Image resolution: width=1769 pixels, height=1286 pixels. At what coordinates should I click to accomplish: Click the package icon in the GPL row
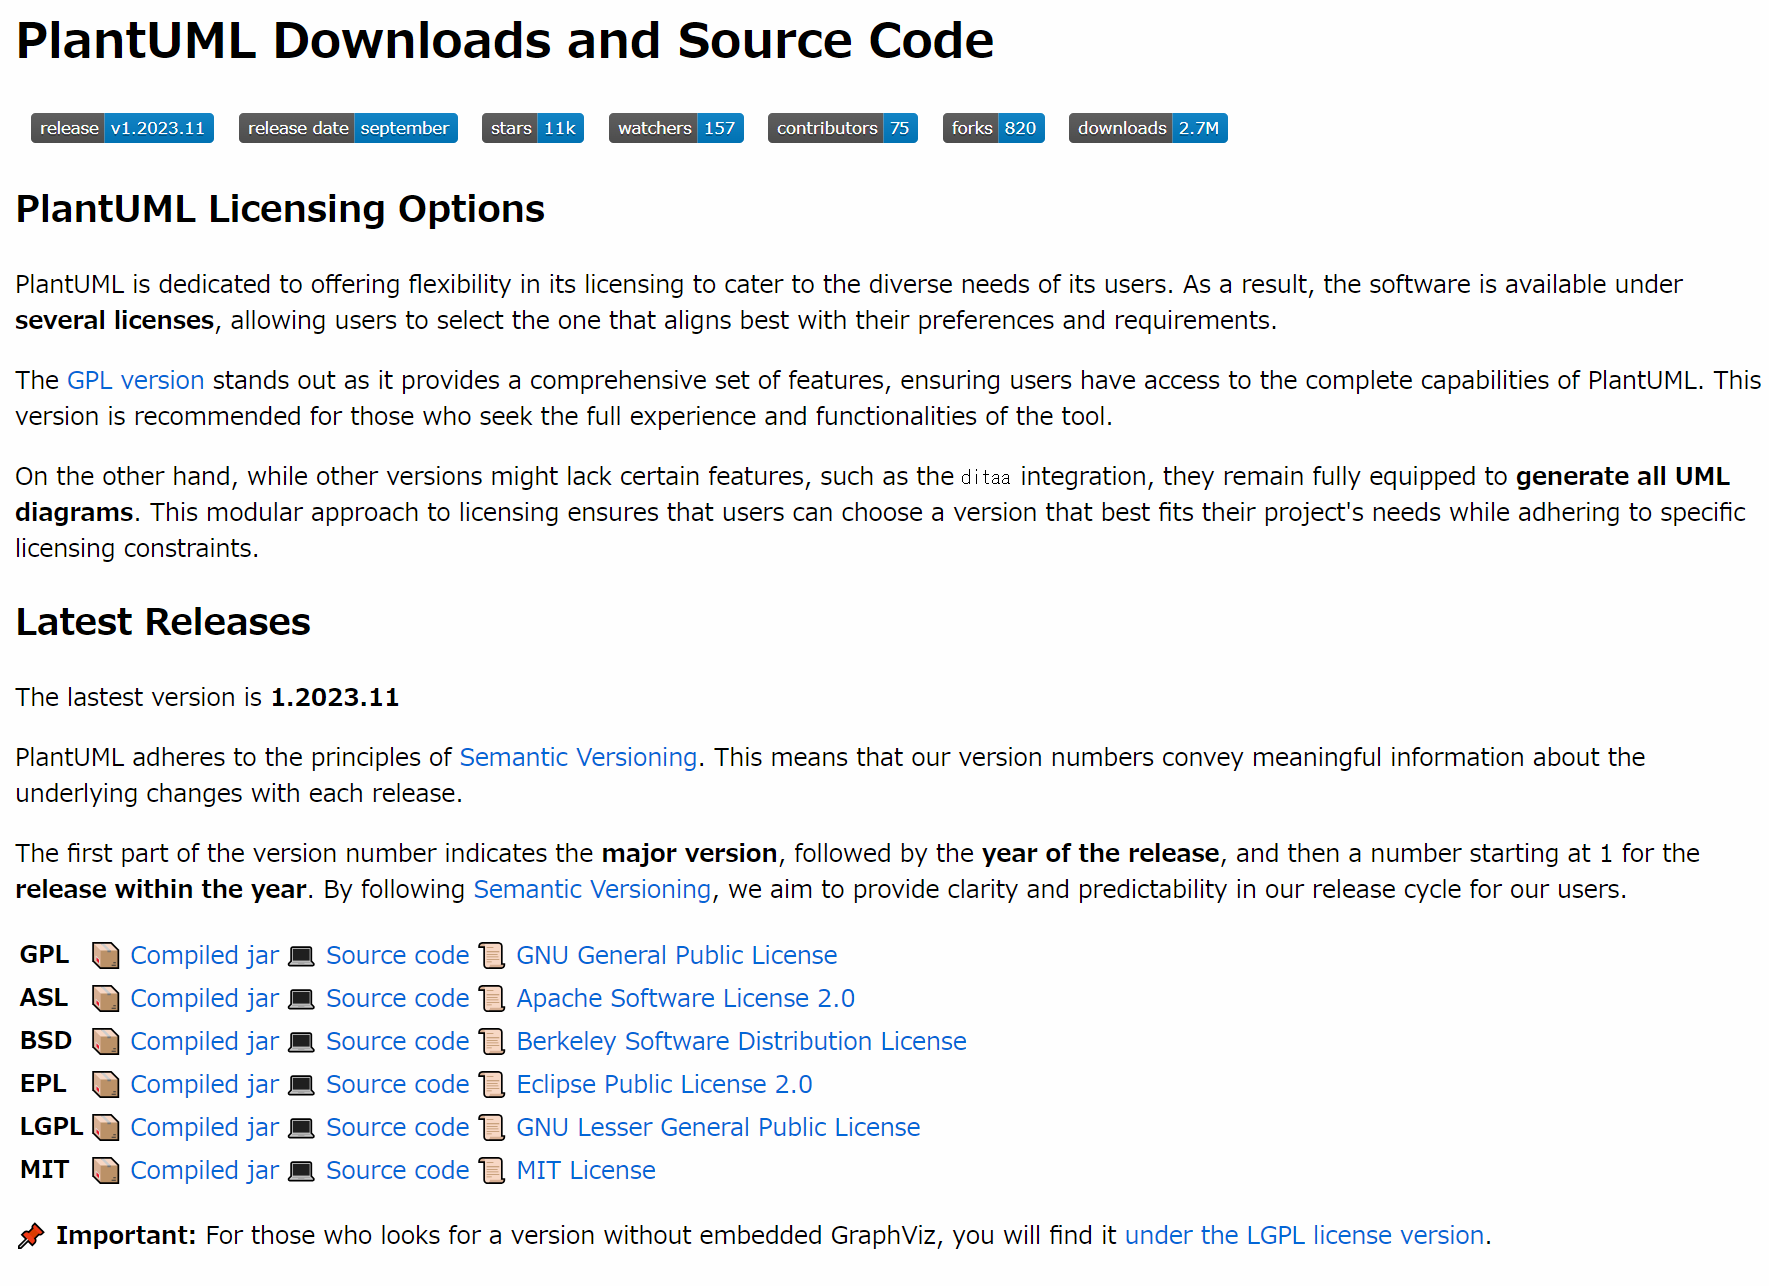(106, 956)
